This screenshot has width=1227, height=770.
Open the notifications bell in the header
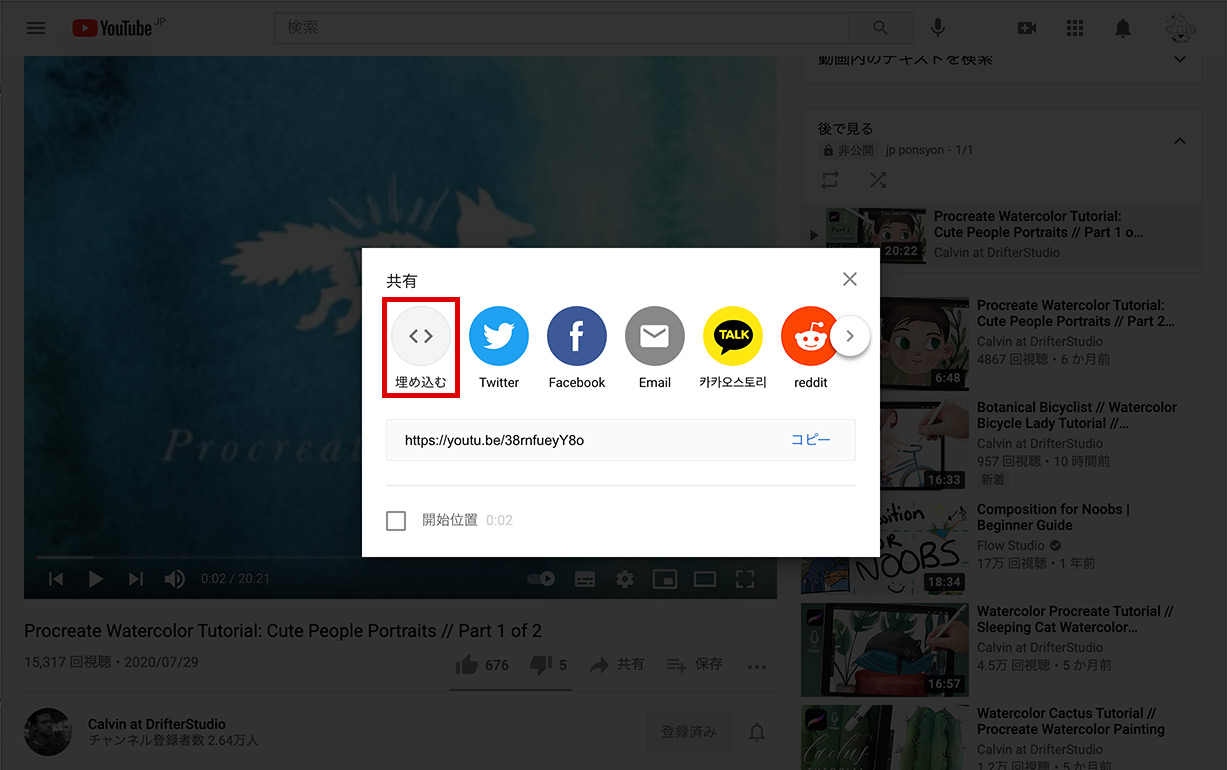pos(1123,28)
